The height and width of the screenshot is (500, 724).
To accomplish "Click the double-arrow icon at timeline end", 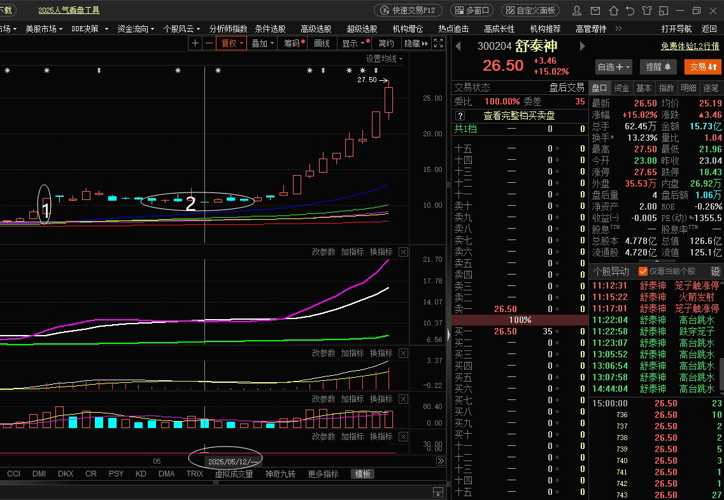I will tap(440, 461).
